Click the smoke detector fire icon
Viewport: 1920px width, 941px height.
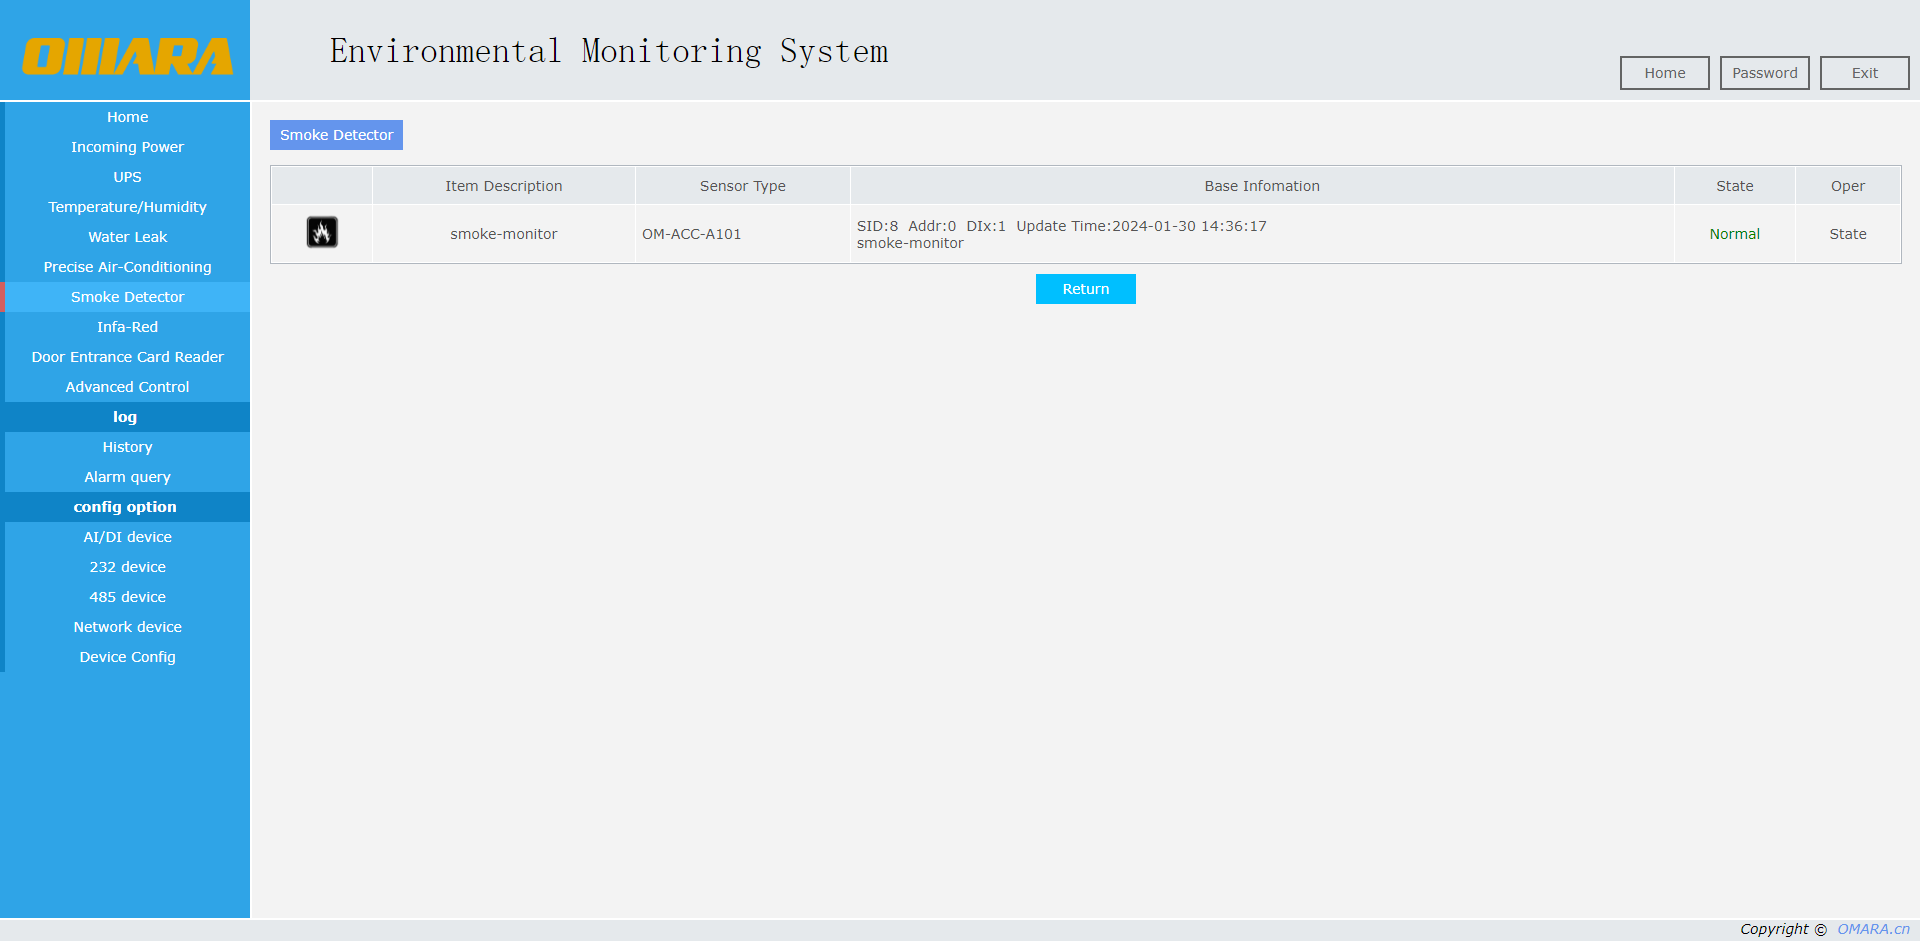[x=322, y=232]
